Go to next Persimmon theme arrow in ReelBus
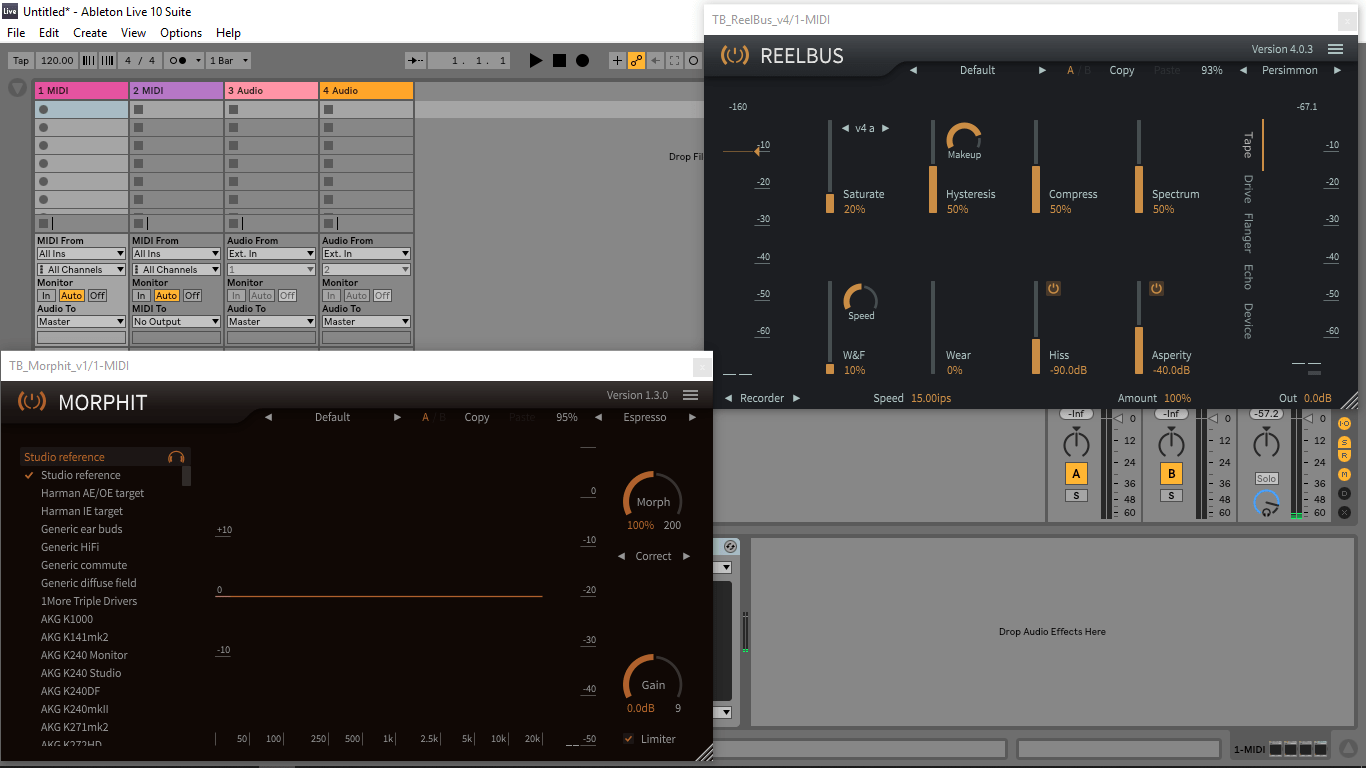Screen dimensions: 1366x768 [x=1340, y=71]
